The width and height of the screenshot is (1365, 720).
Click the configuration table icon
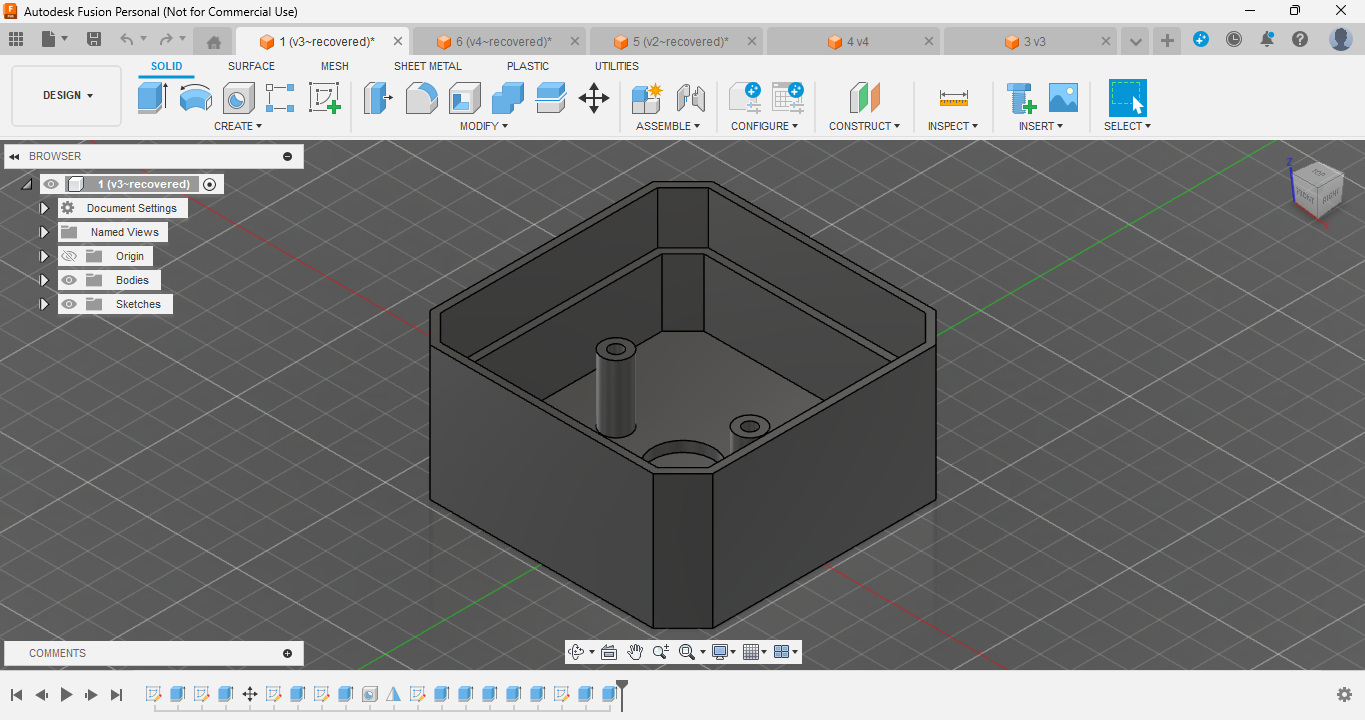(x=788, y=98)
